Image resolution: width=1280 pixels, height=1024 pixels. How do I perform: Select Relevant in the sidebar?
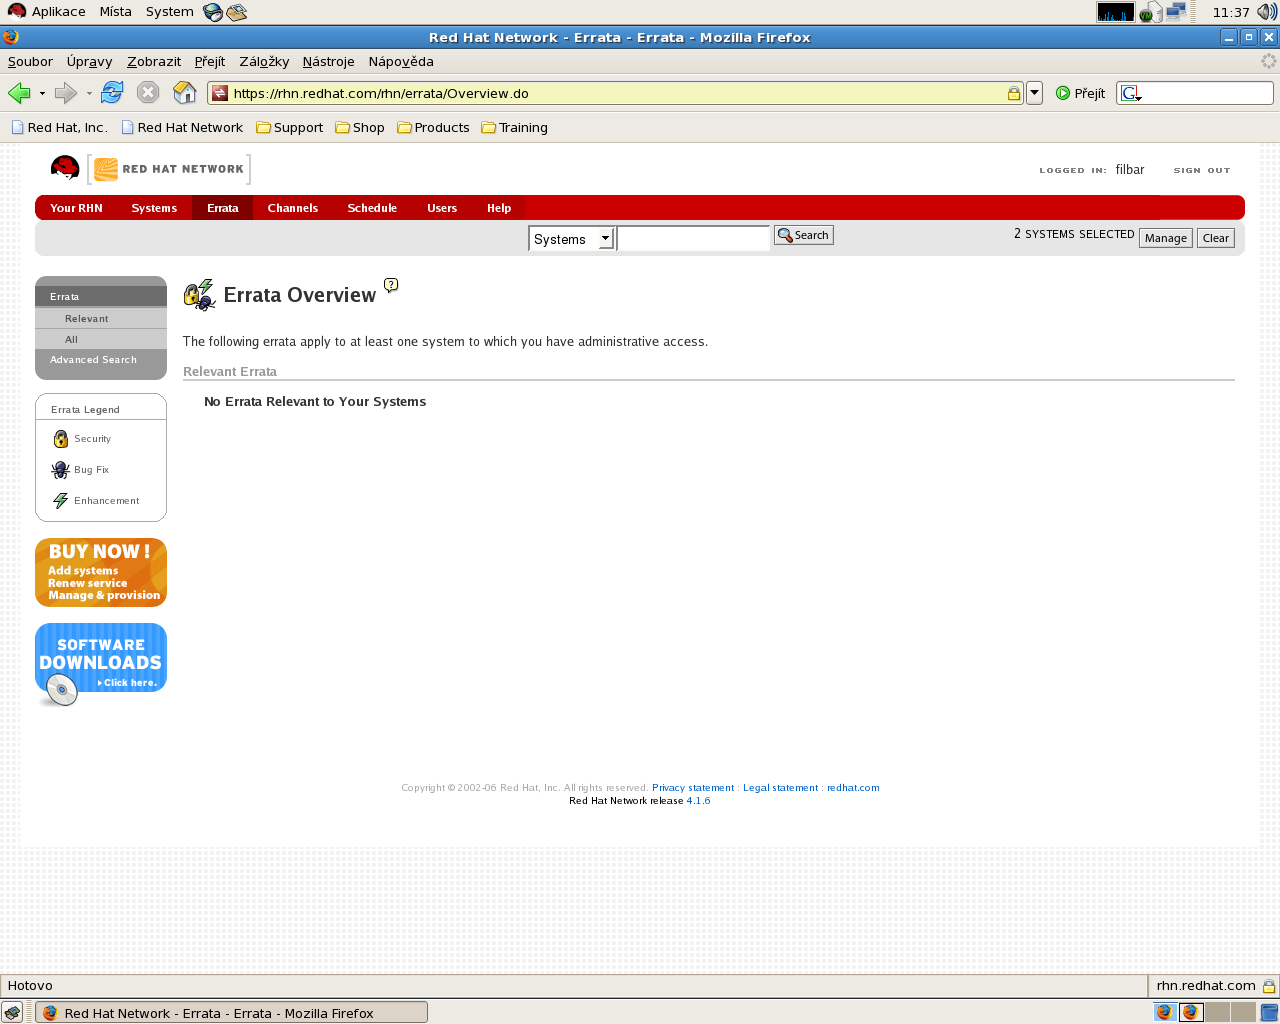pos(101,318)
